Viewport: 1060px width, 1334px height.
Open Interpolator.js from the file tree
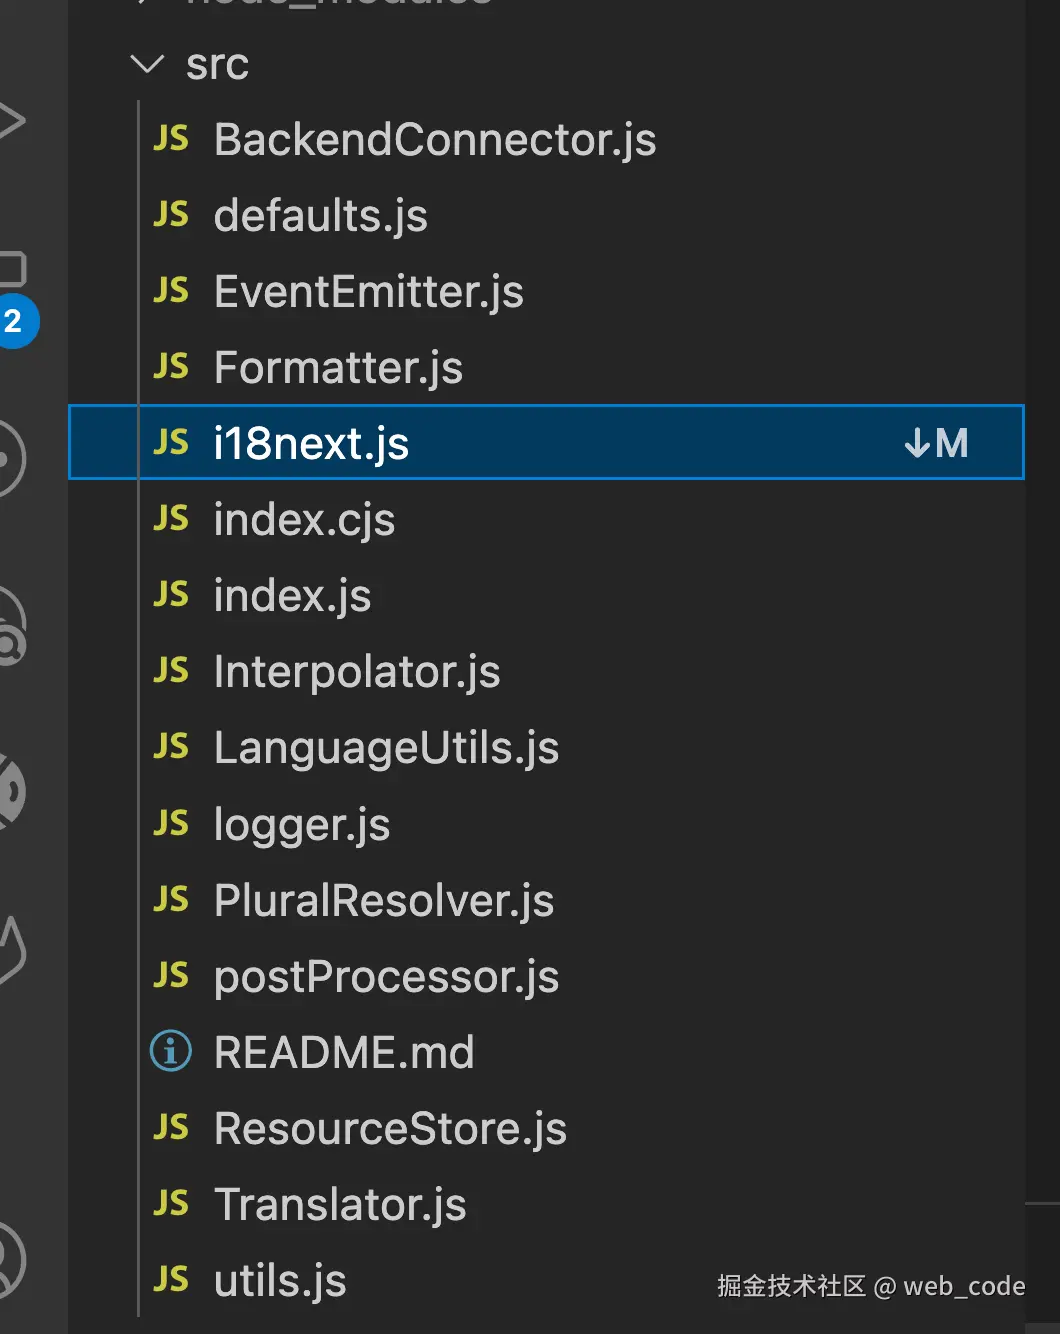357,672
